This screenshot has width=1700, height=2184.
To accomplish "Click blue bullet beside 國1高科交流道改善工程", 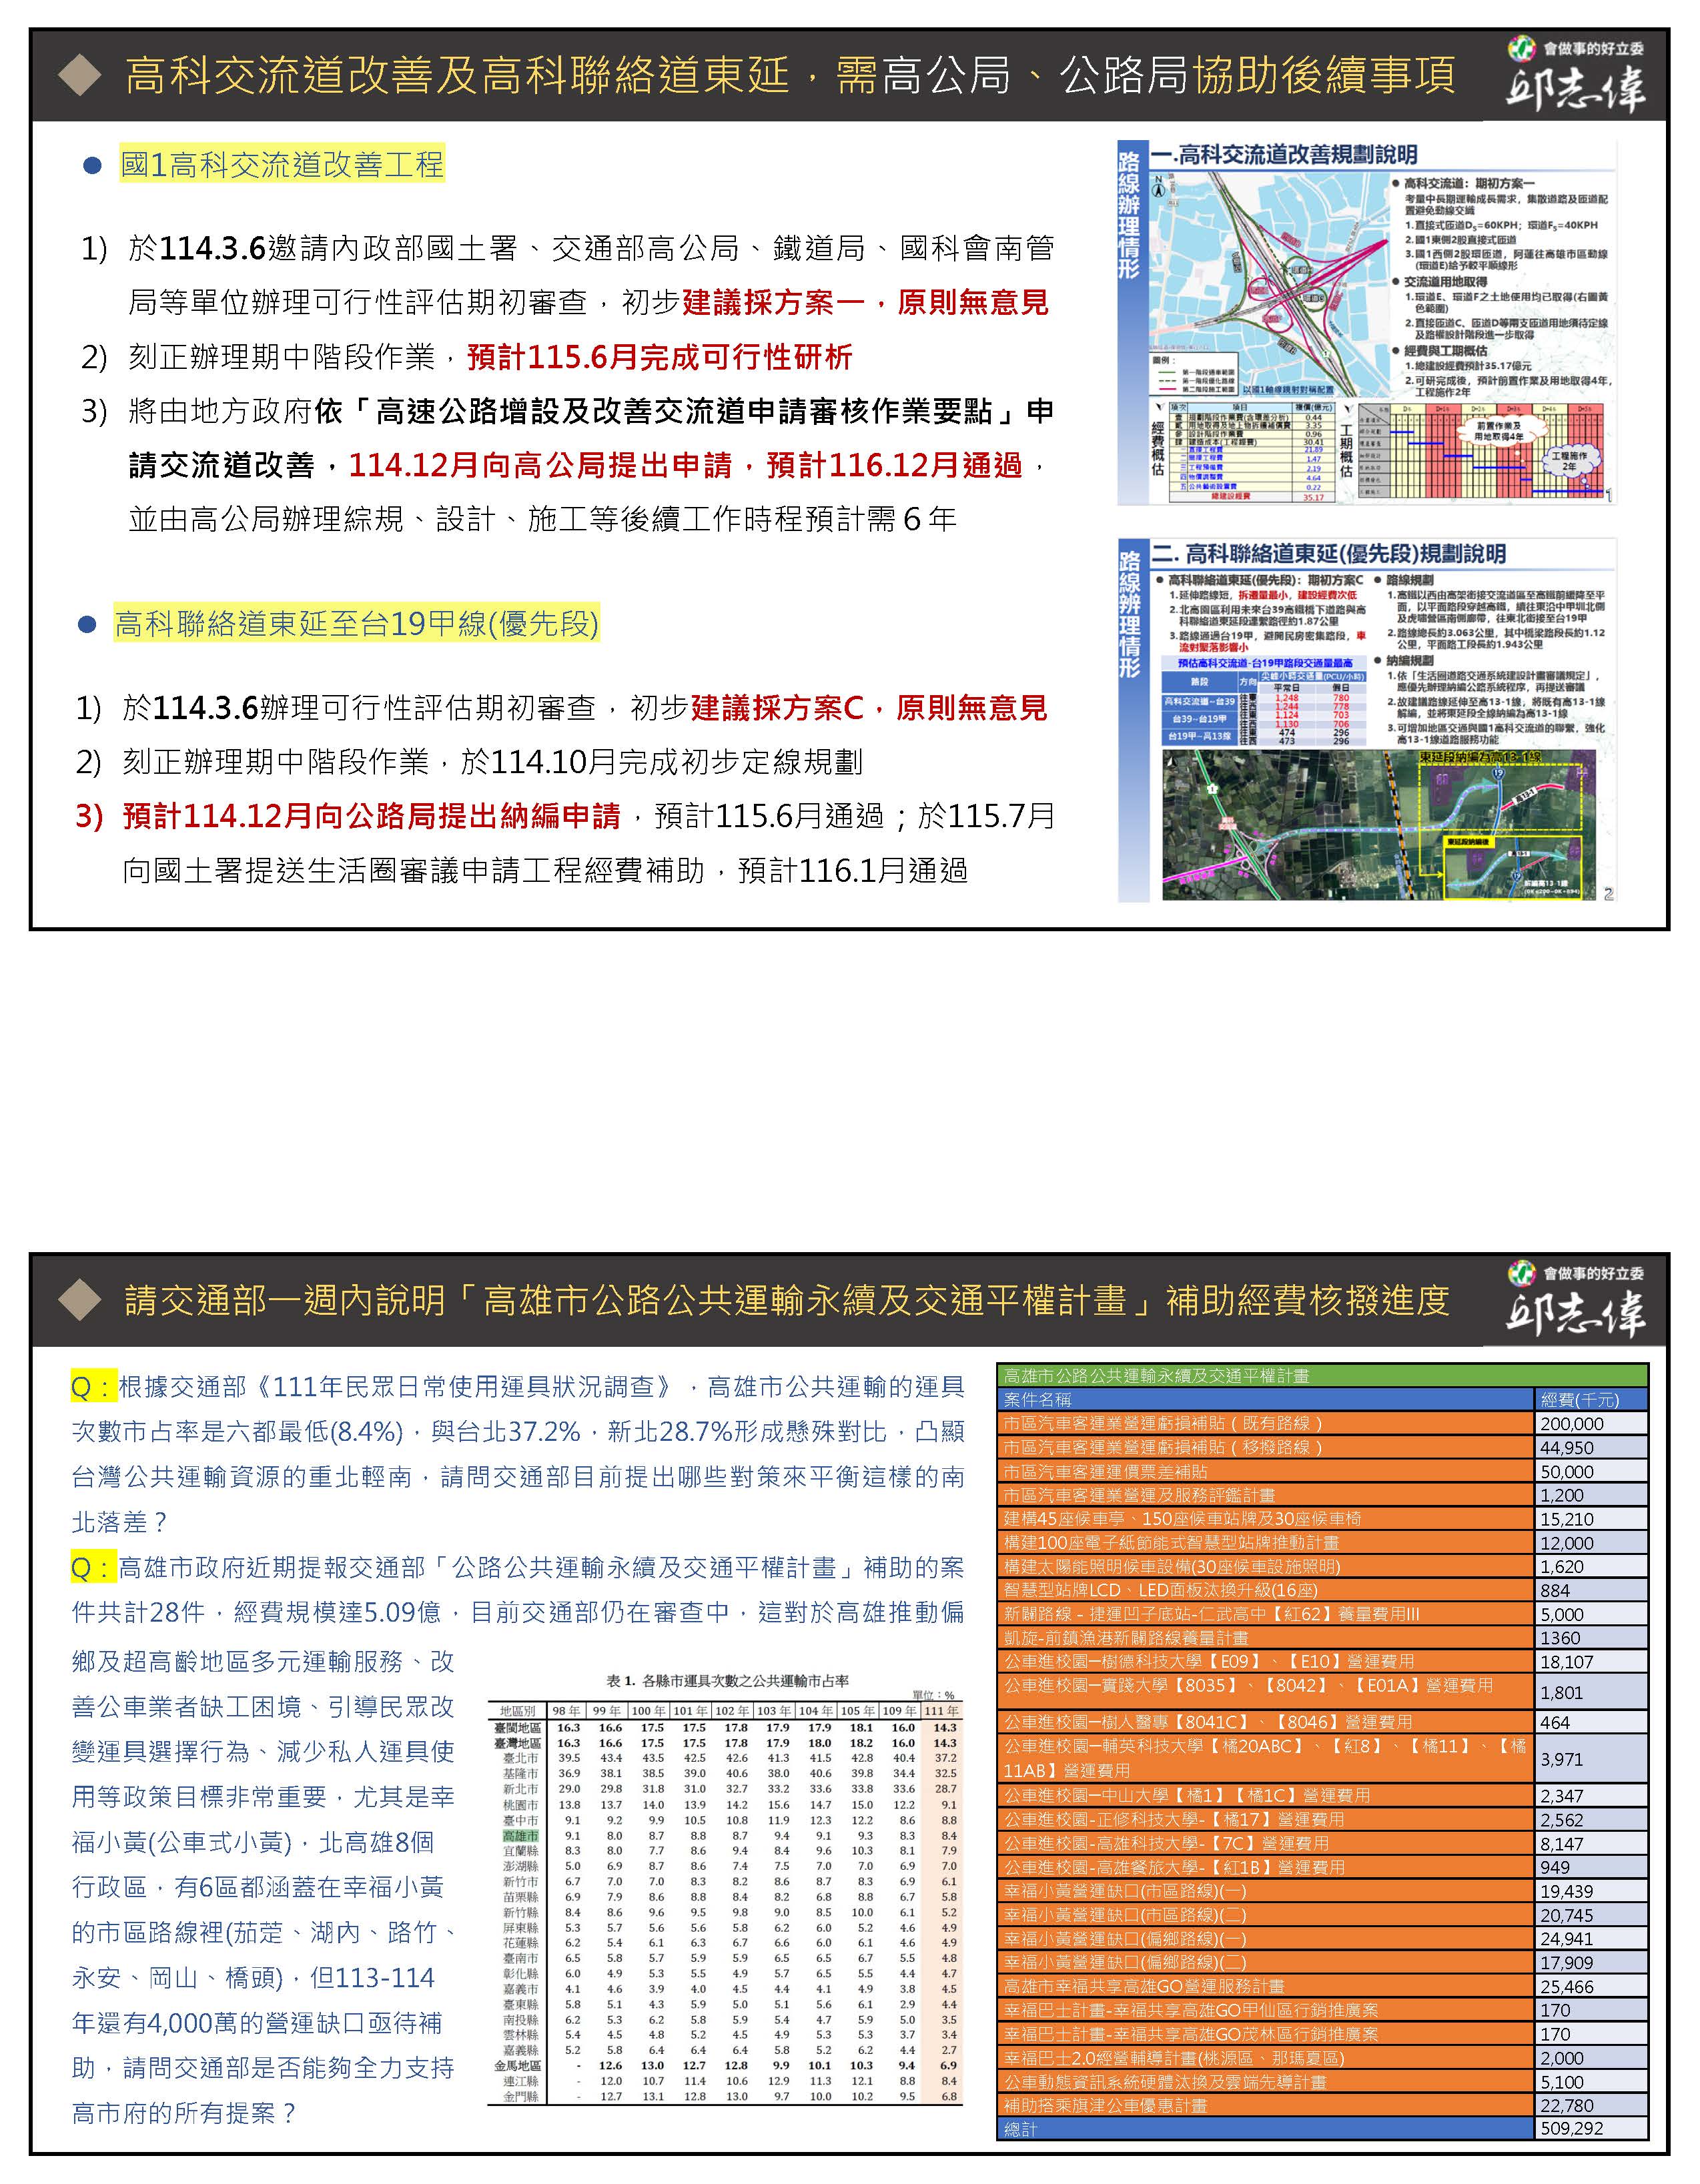I will coord(92,167).
